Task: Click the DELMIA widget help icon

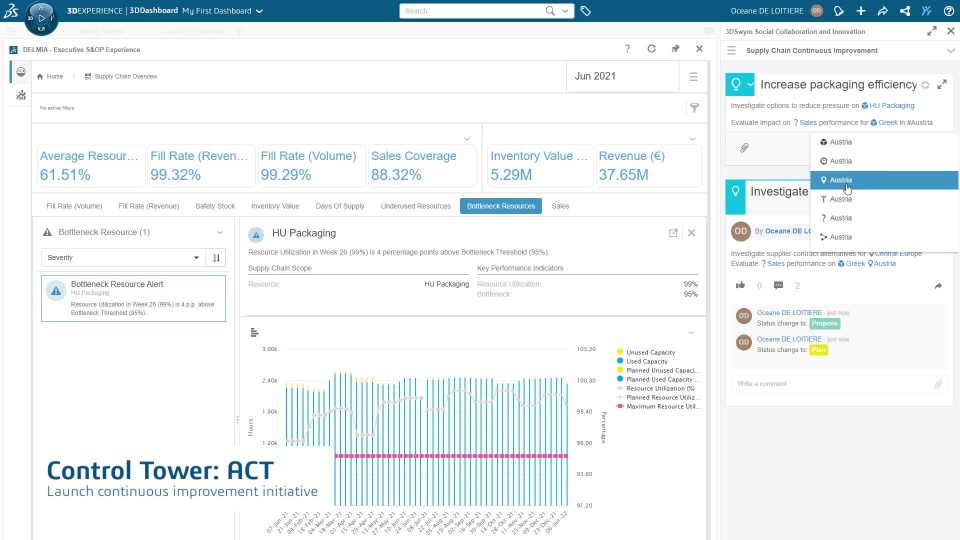Action: tap(627, 49)
